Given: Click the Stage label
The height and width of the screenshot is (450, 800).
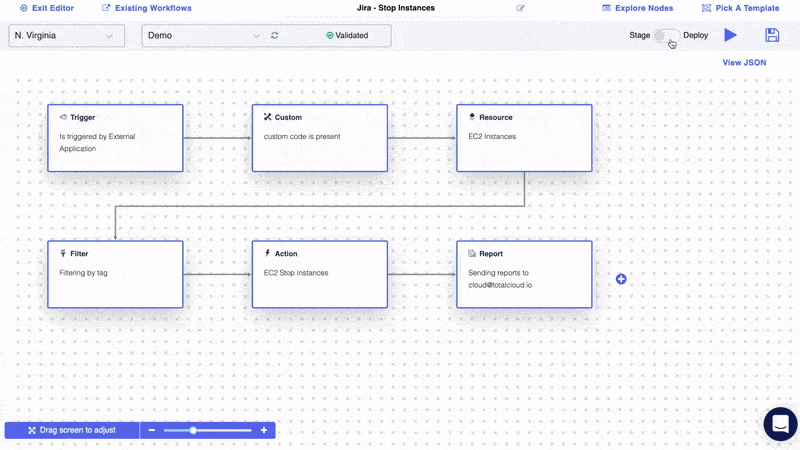Looking at the screenshot, I should (x=639, y=35).
